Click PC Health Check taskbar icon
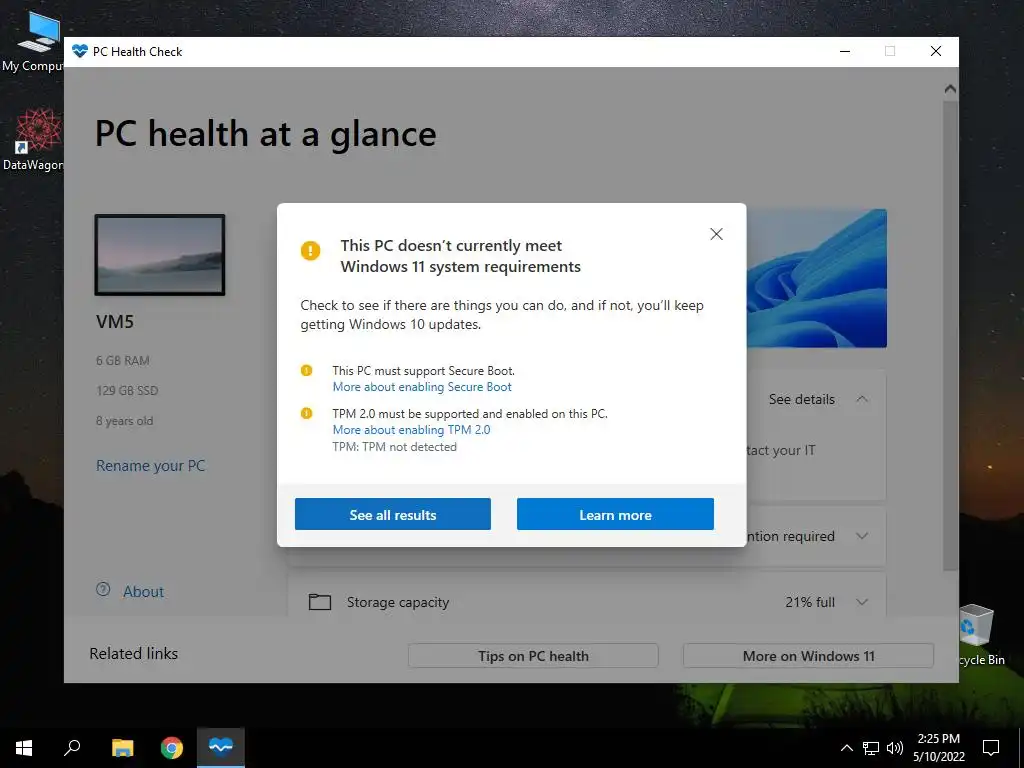Image resolution: width=1024 pixels, height=768 pixels. pos(221,748)
